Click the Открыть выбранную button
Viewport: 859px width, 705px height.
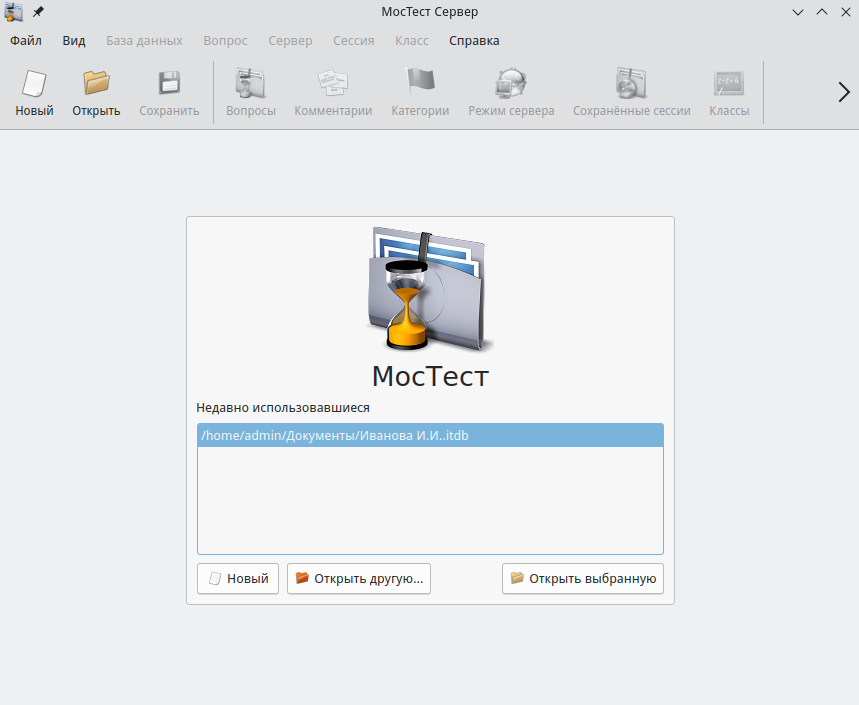click(582, 579)
